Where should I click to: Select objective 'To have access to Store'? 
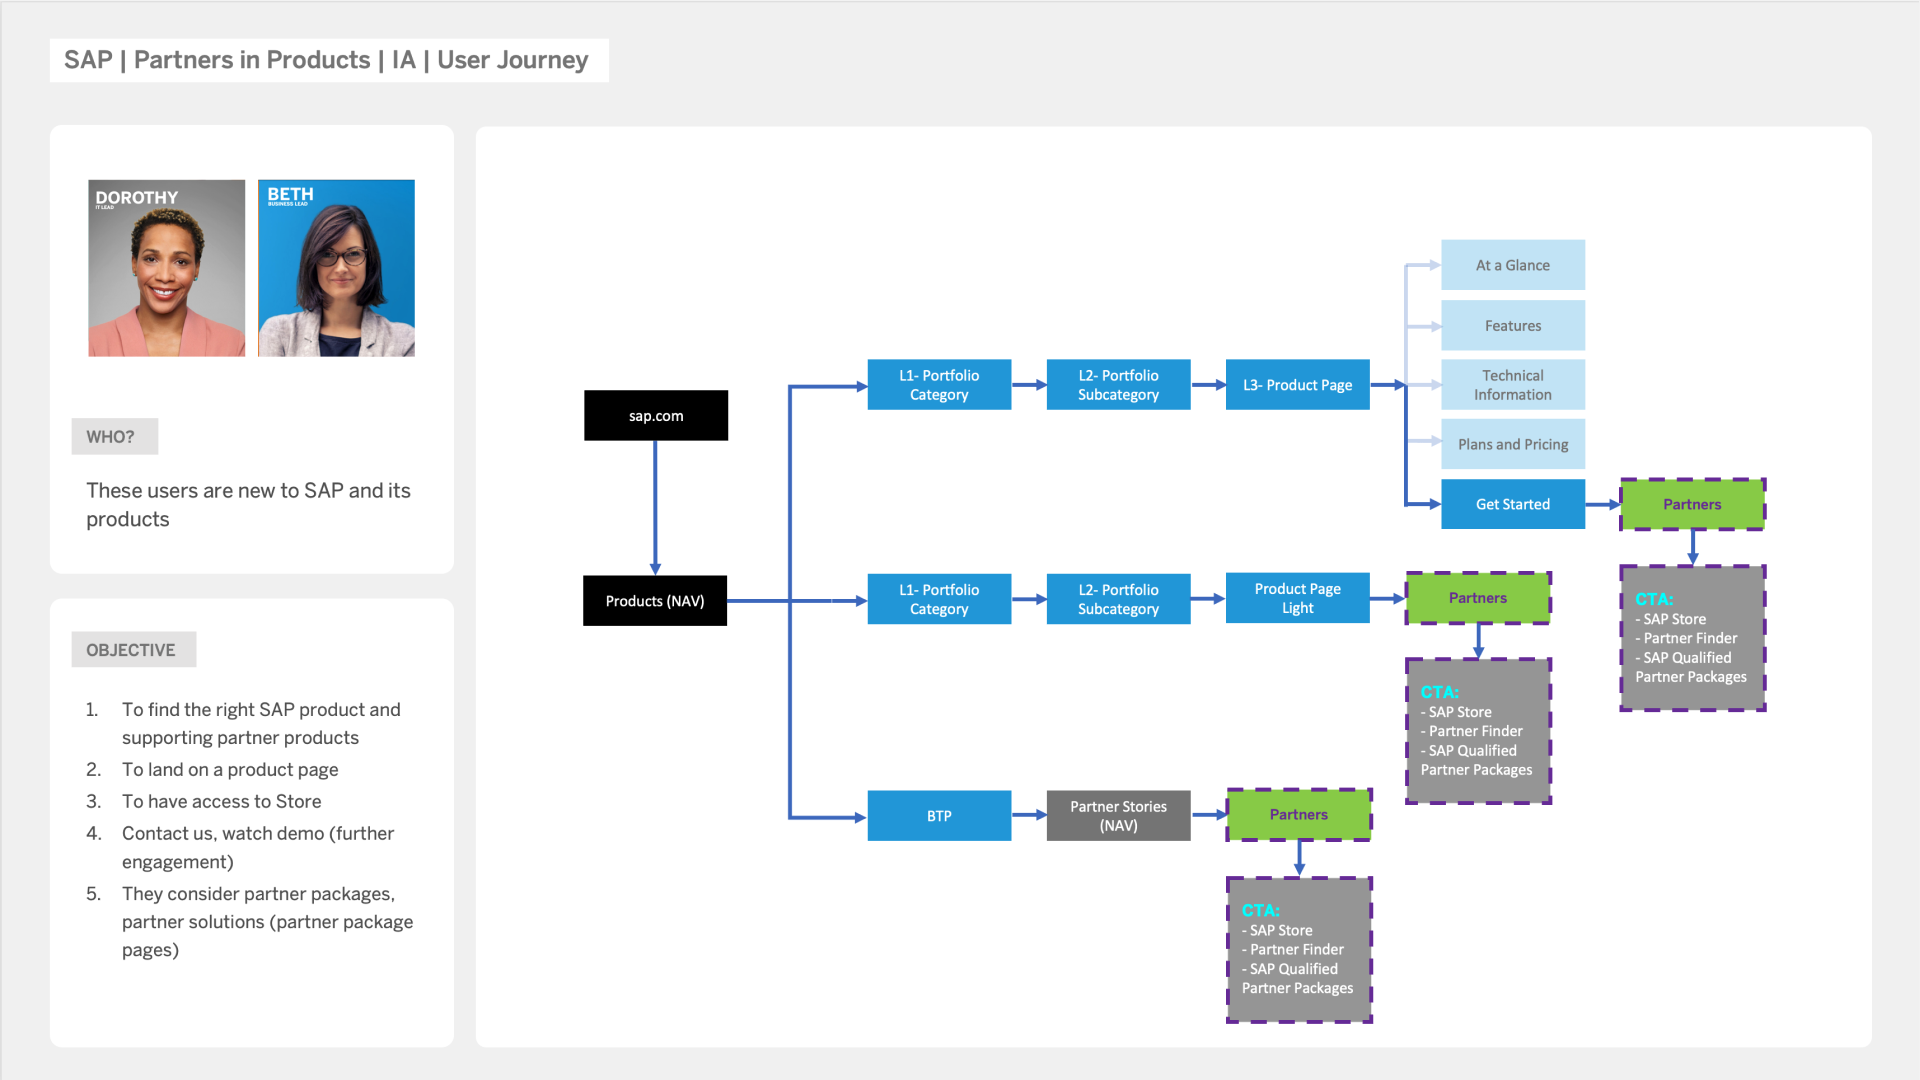[222, 802]
